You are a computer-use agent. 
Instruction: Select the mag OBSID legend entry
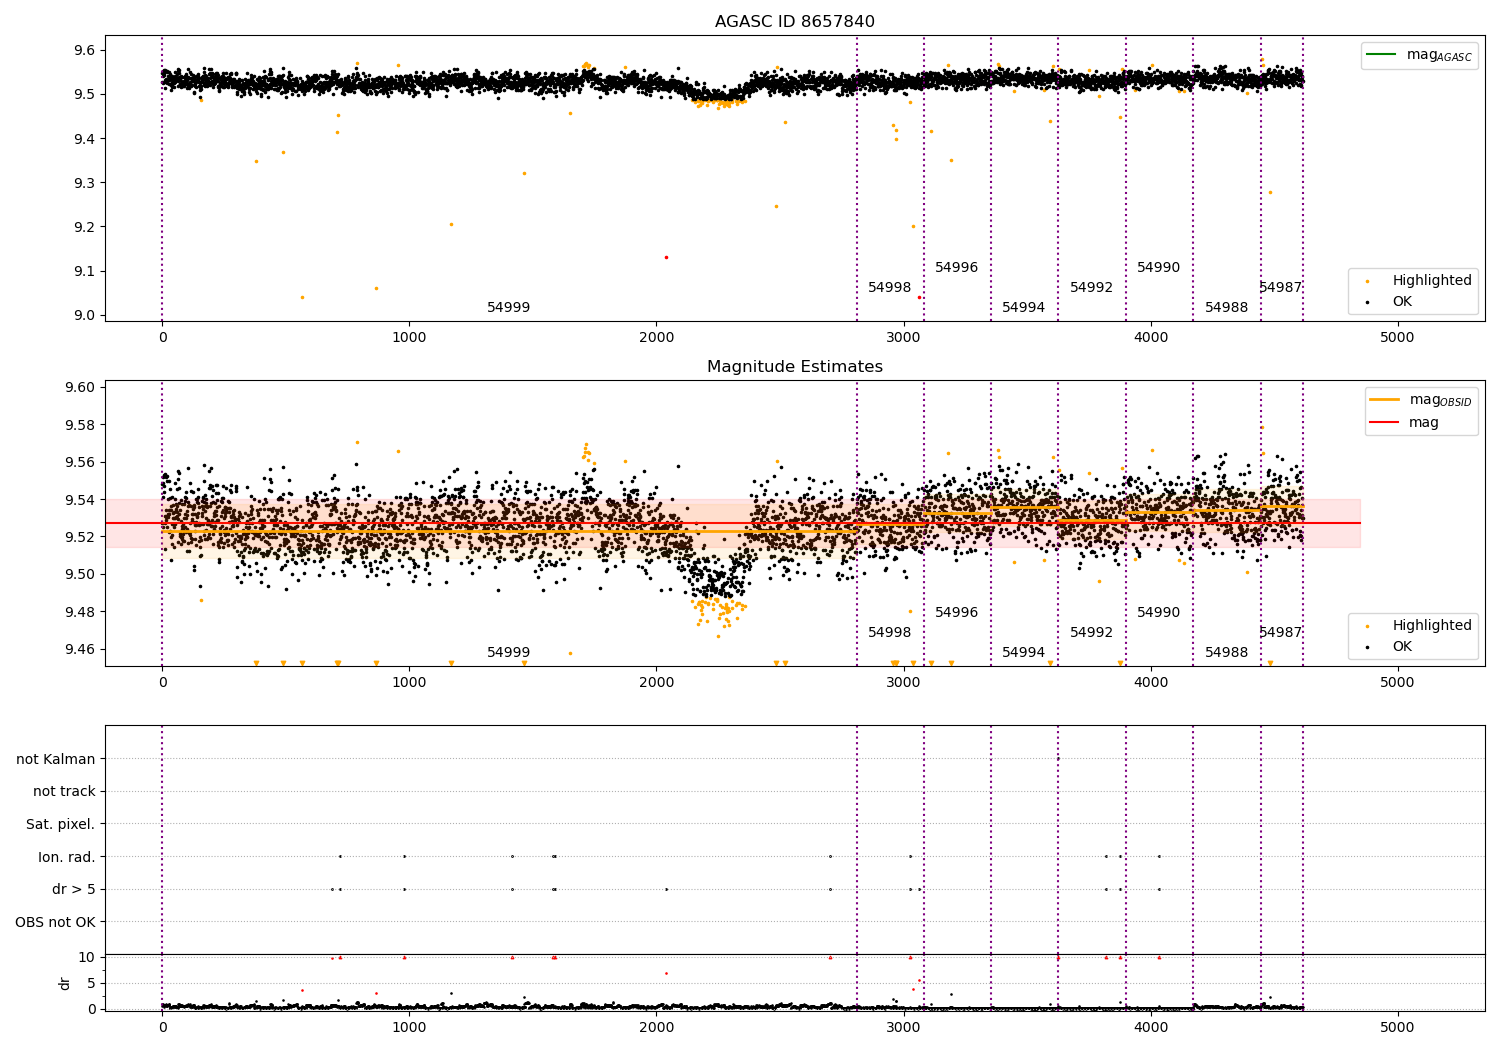1420,400
